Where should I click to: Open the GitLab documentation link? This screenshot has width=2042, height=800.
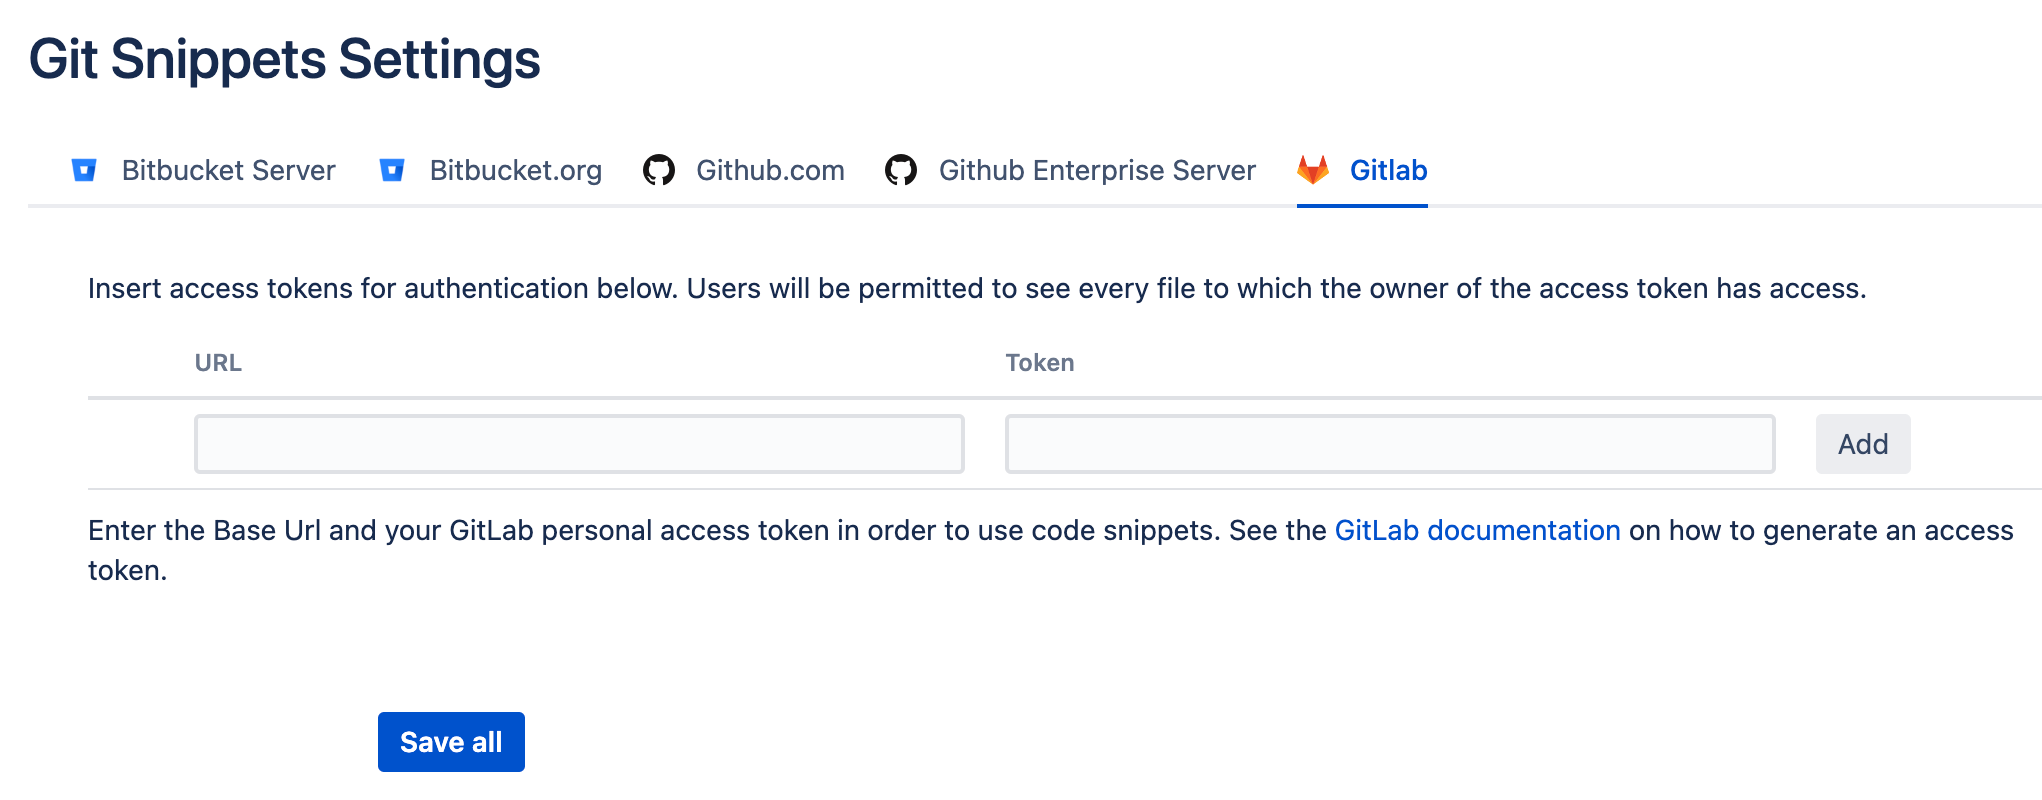(x=1478, y=530)
